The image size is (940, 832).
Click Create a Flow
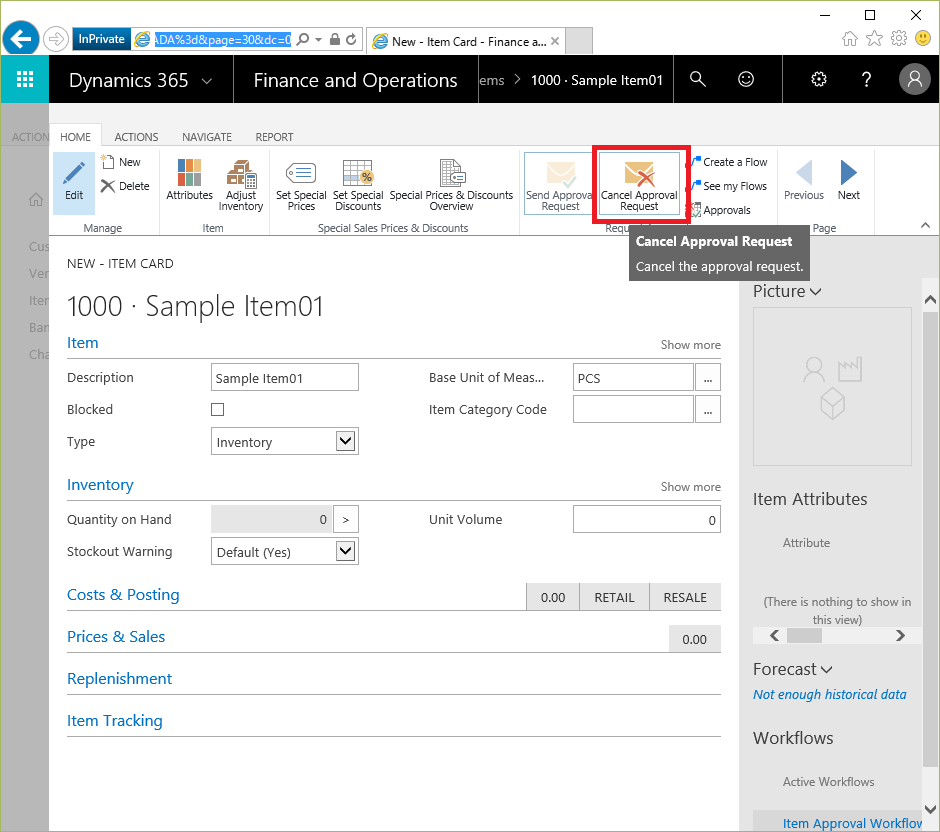click(729, 162)
